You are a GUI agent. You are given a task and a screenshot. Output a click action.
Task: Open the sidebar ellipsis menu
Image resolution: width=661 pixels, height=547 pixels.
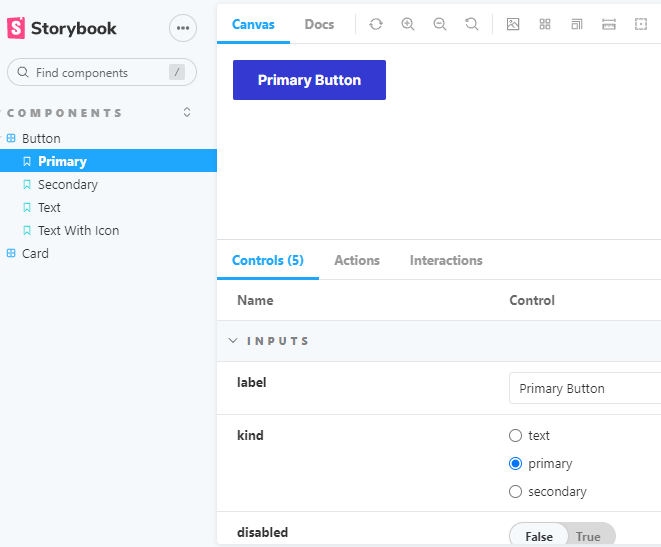click(x=183, y=28)
